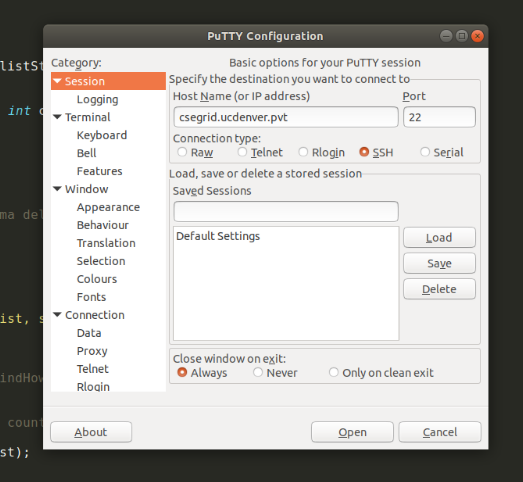Image resolution: width=523 pixels, height=482 pixels.
Task: Select SSH connection type
Action: click(x=364, y=152)
